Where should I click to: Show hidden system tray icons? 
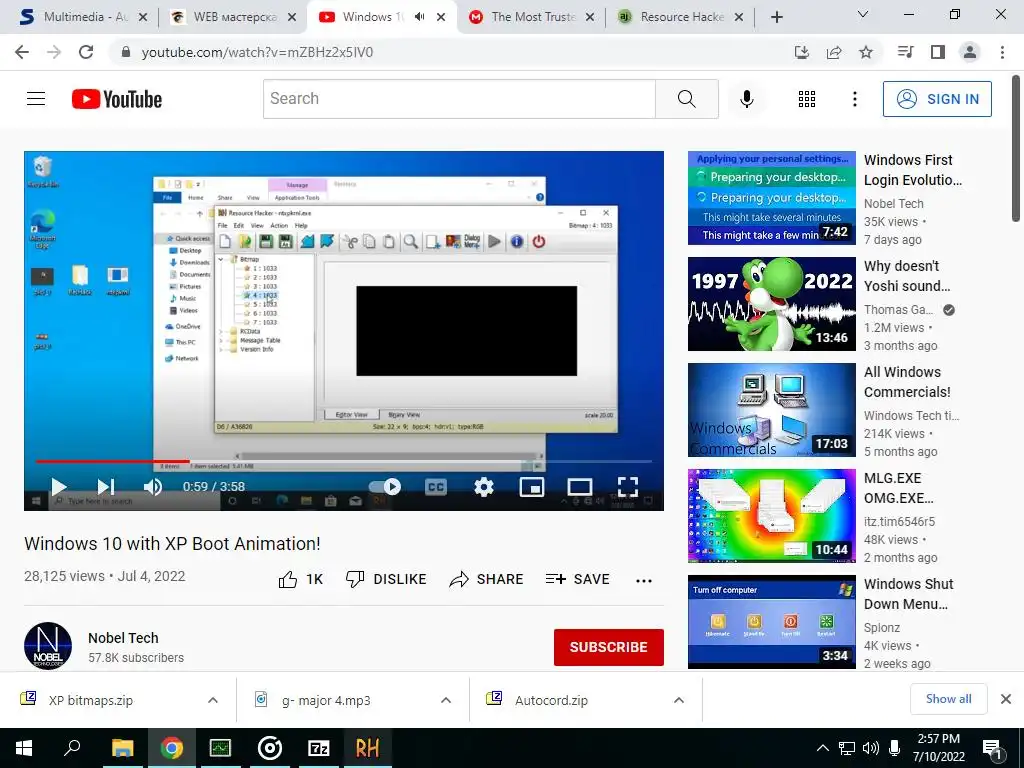pyautogui.click(x=823, y=748)
